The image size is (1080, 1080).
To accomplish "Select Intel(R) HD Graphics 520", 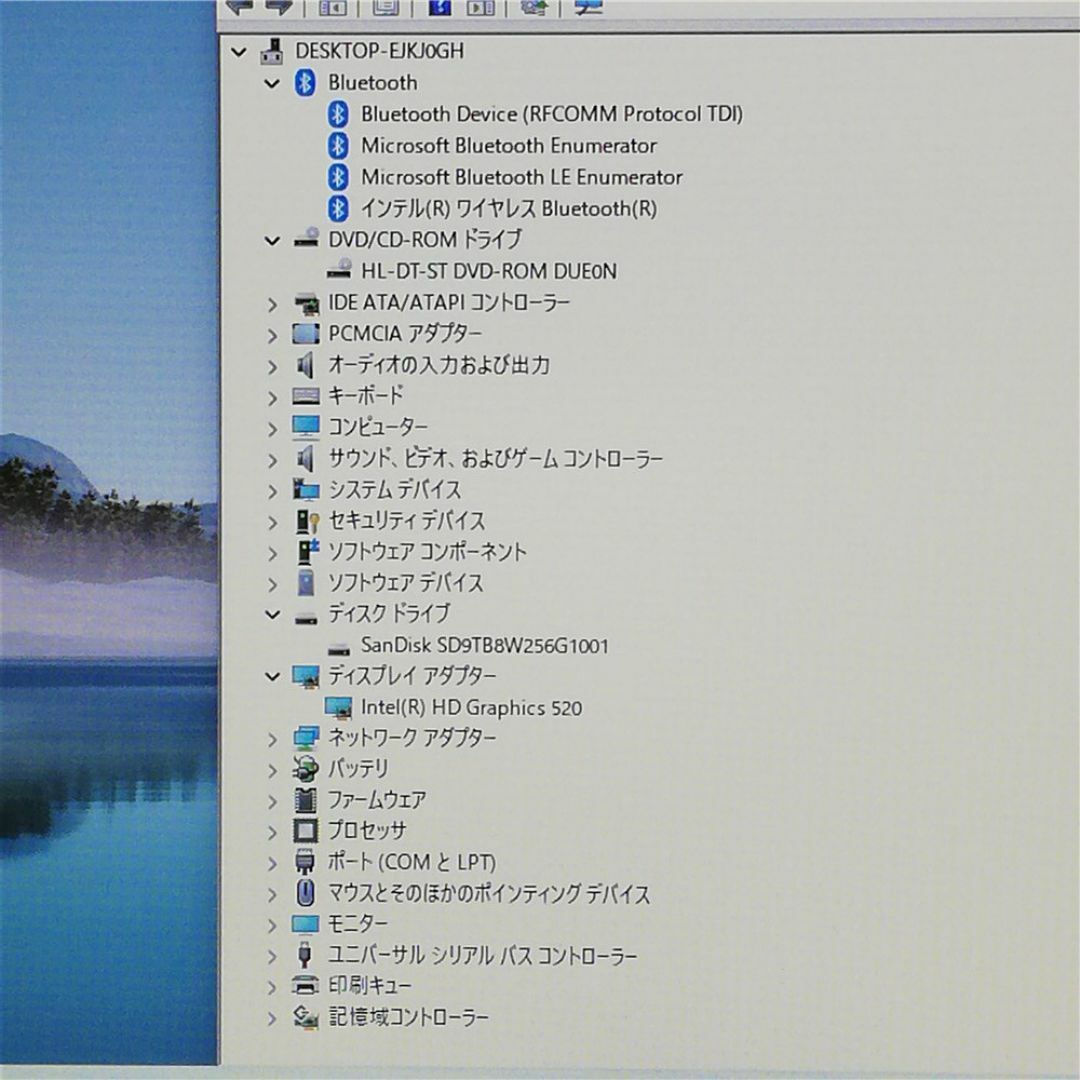I will click(471, 707).
